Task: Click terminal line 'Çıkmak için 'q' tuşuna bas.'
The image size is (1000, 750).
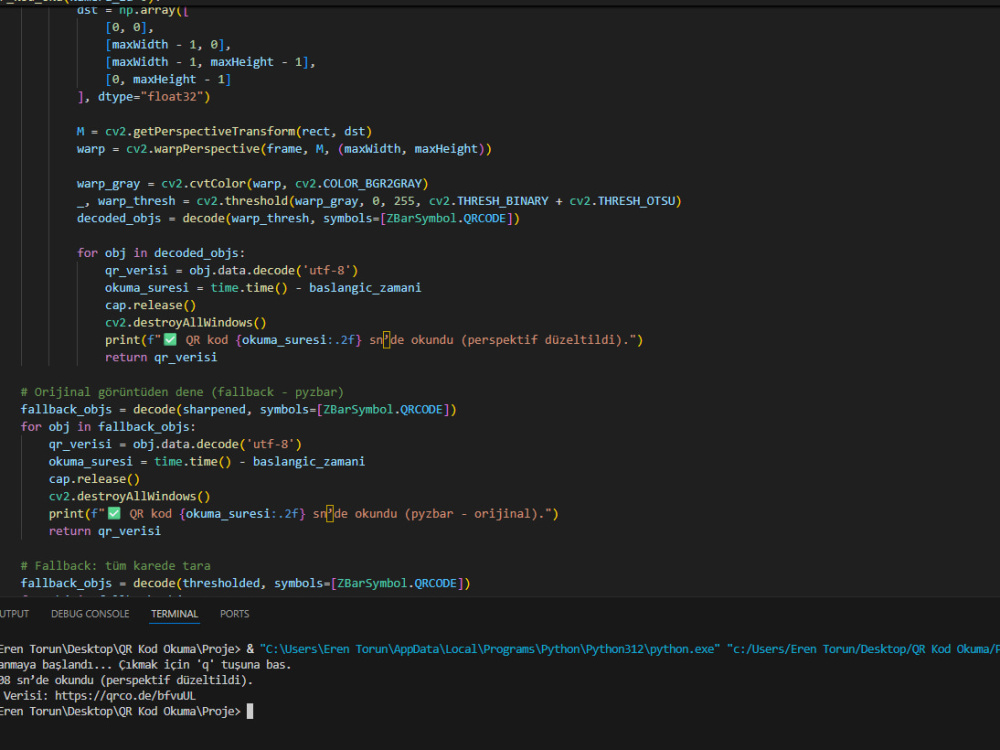Action: 205,665
